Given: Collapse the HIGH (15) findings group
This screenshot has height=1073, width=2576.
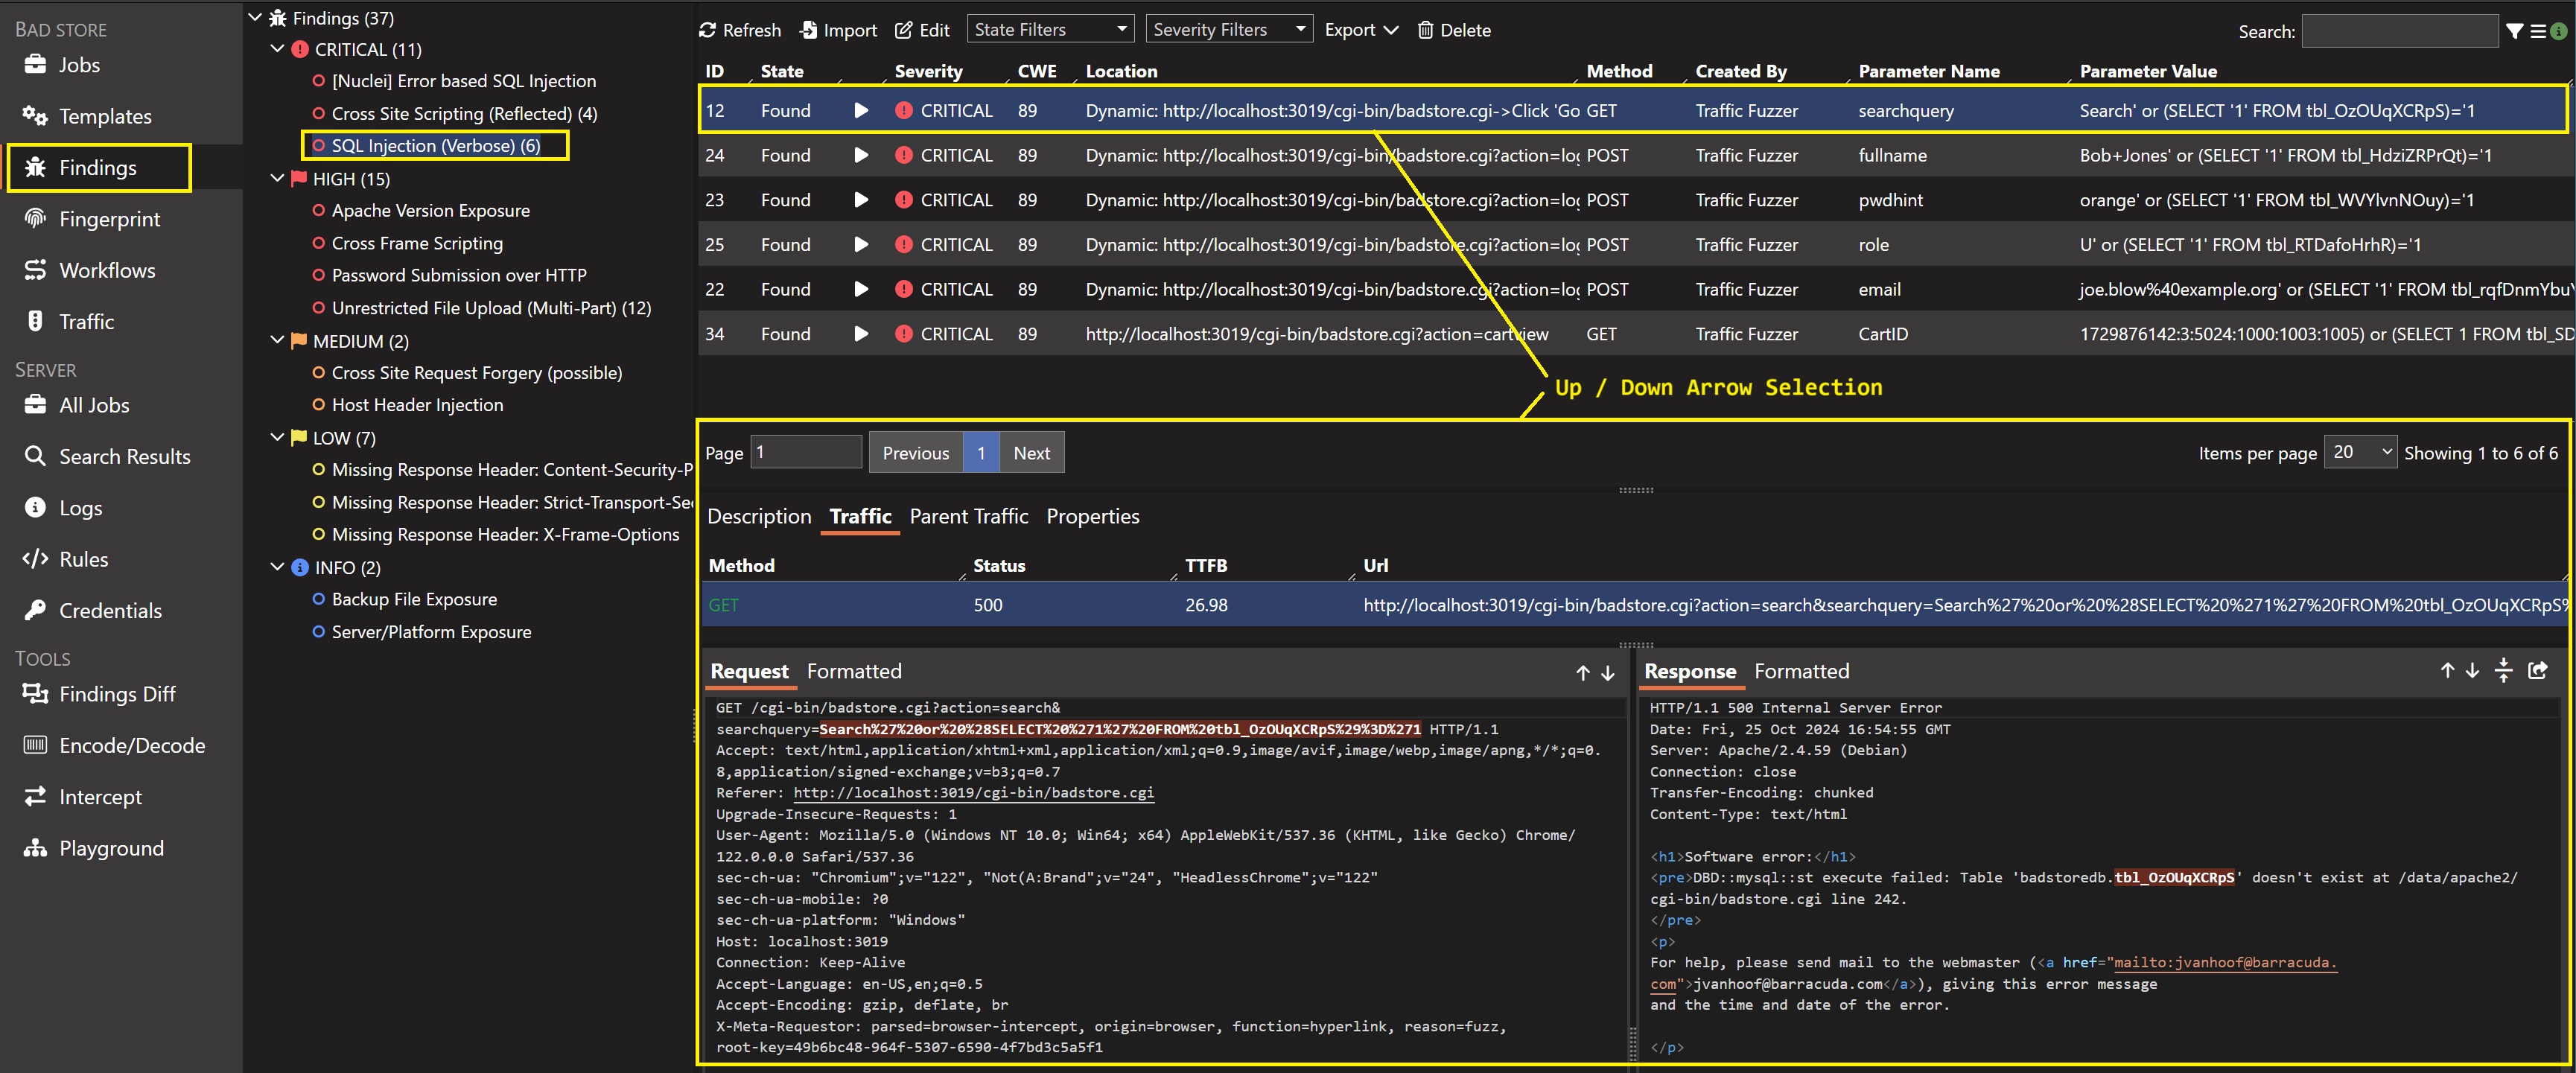Looking at the screenshot, I should click(x=278, y=179).
